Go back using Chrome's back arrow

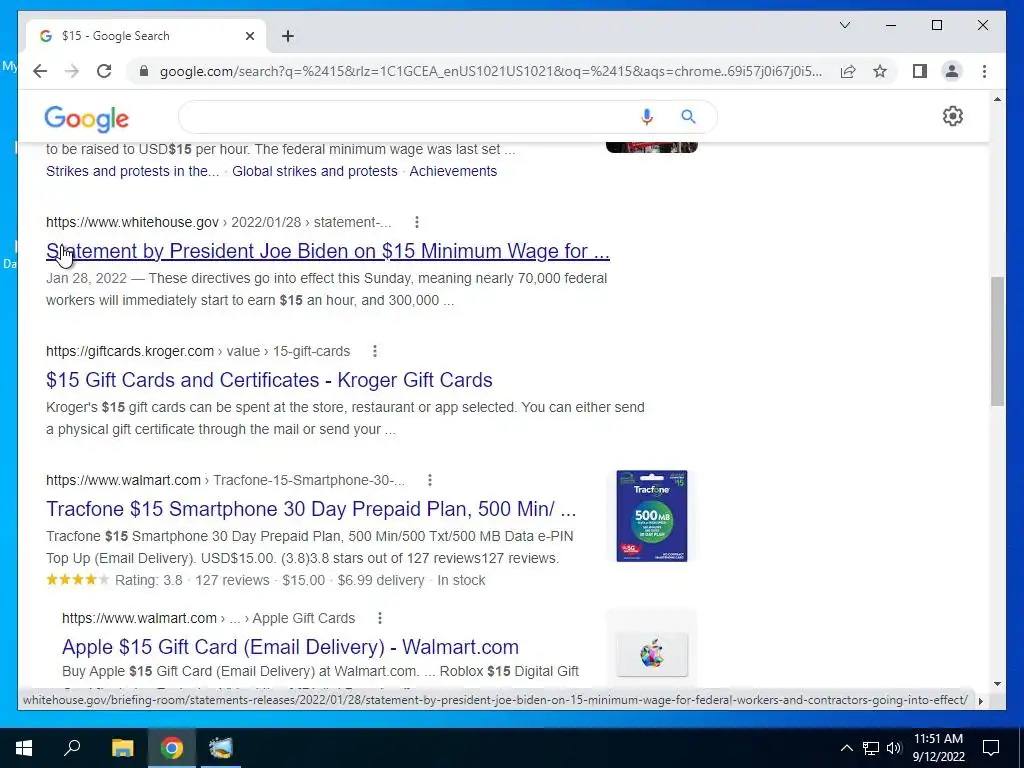40,71
